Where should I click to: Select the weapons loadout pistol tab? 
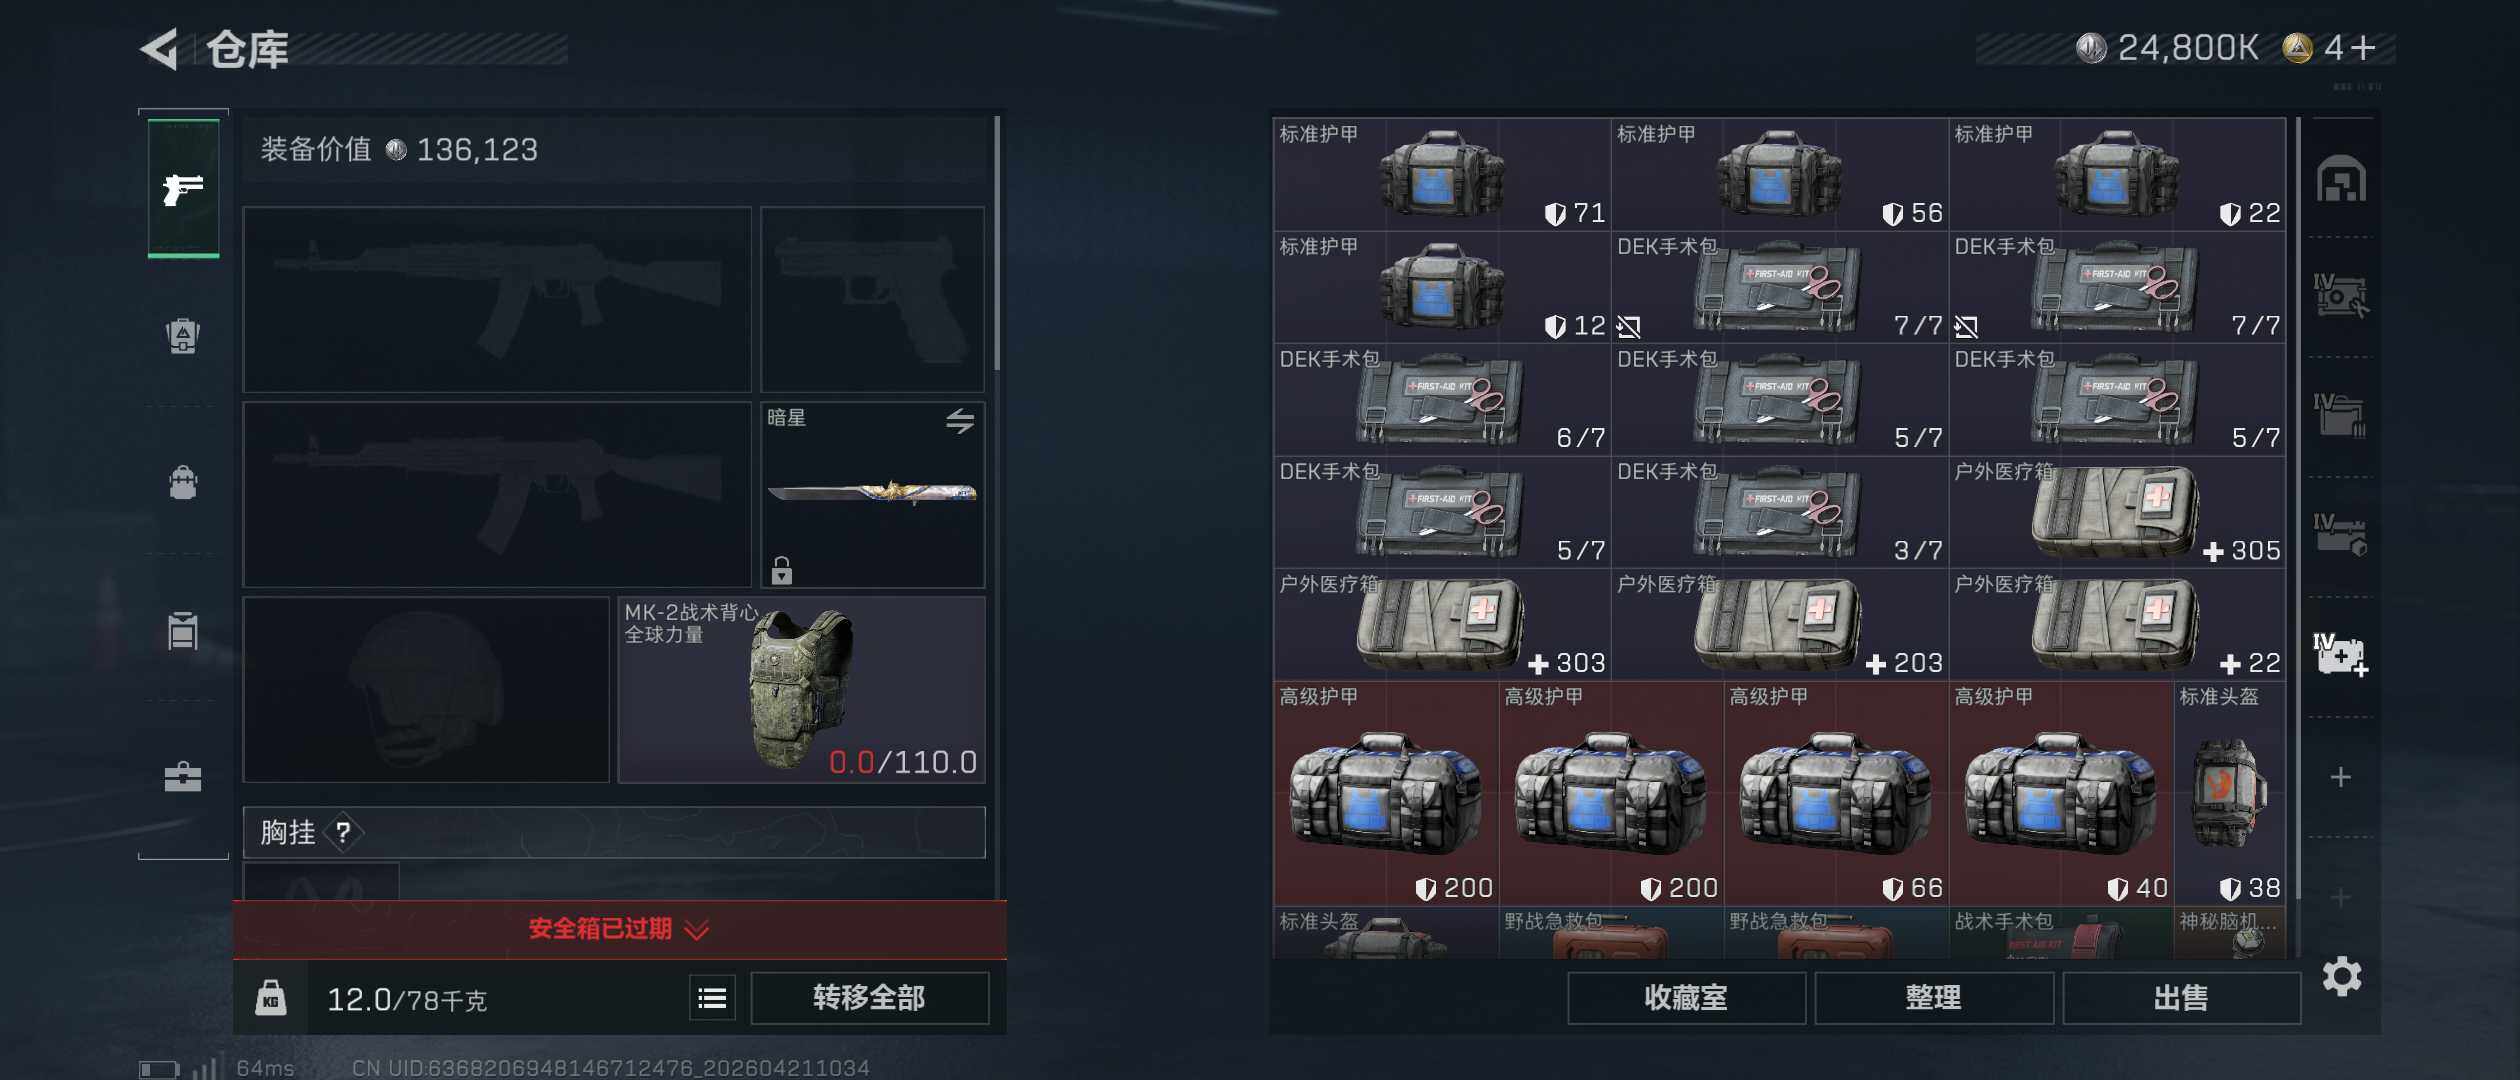coord(183,189)
